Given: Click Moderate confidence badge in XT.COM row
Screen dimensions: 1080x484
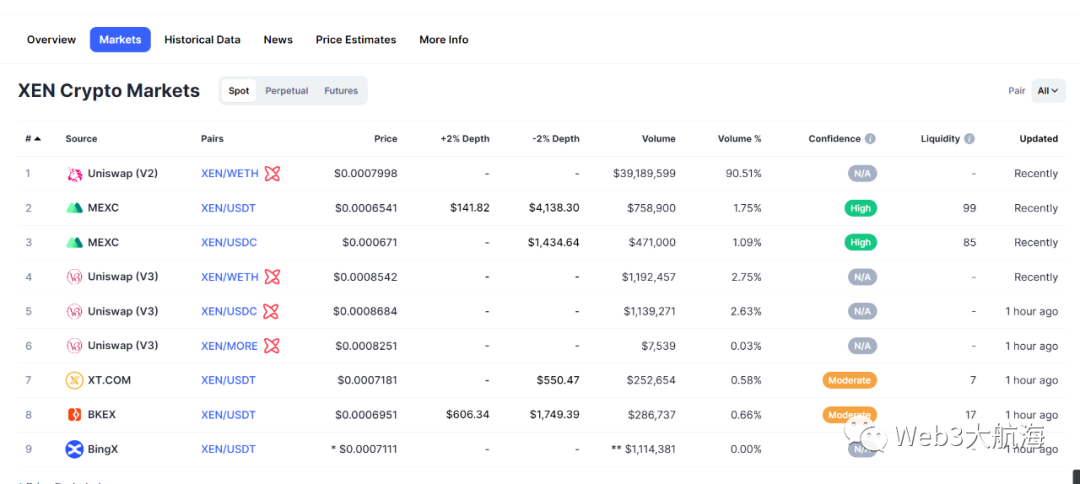Looking at the screenshot, I should (849, 380).
